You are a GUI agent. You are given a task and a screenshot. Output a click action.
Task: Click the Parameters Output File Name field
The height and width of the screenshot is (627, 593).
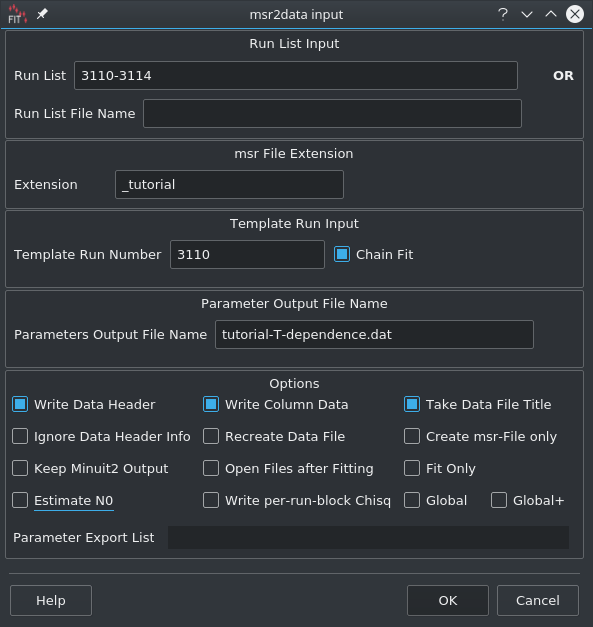(374, 334)
